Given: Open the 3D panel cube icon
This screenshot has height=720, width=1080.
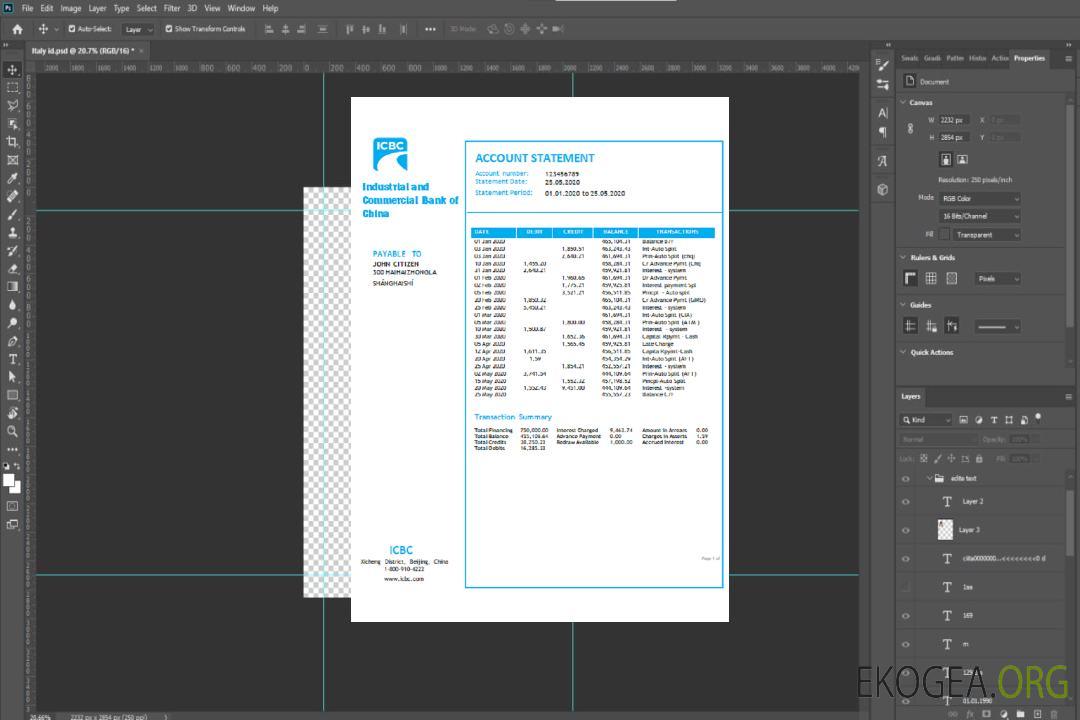Looking at the screenshot, I should click(883, 189).
